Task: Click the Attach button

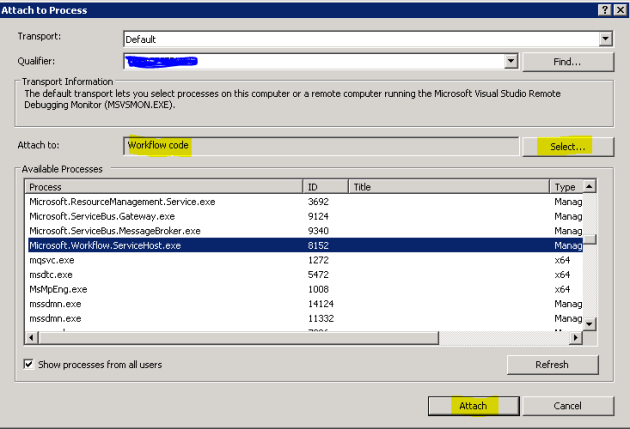Action: click(x=472, y=406)
